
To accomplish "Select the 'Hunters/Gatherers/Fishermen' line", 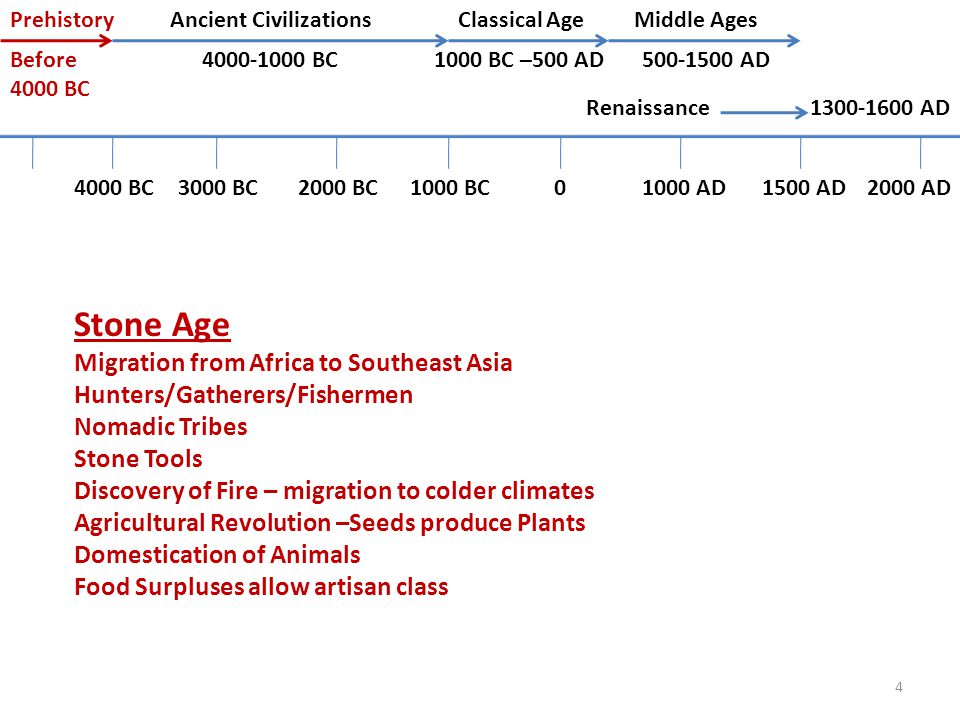I will tap(244, 395).
